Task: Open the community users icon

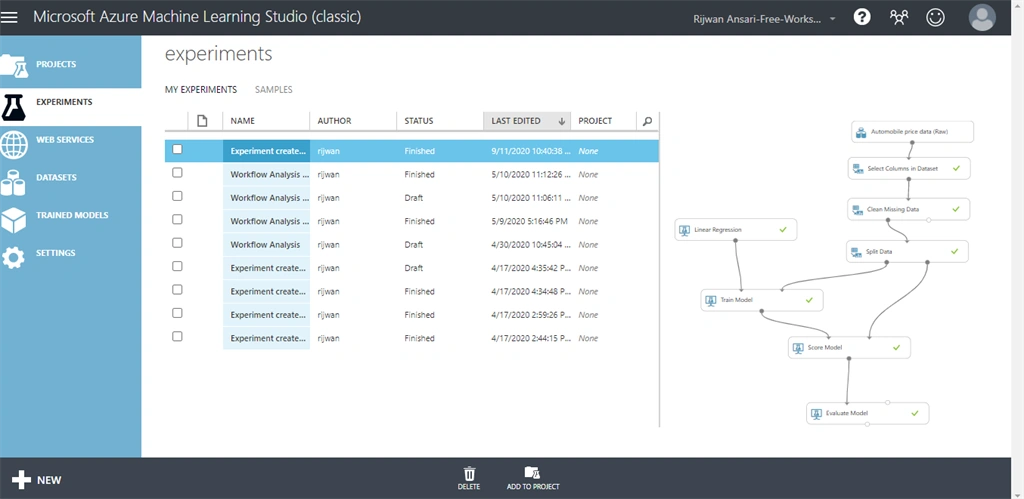Action: [x=899, y=18]
